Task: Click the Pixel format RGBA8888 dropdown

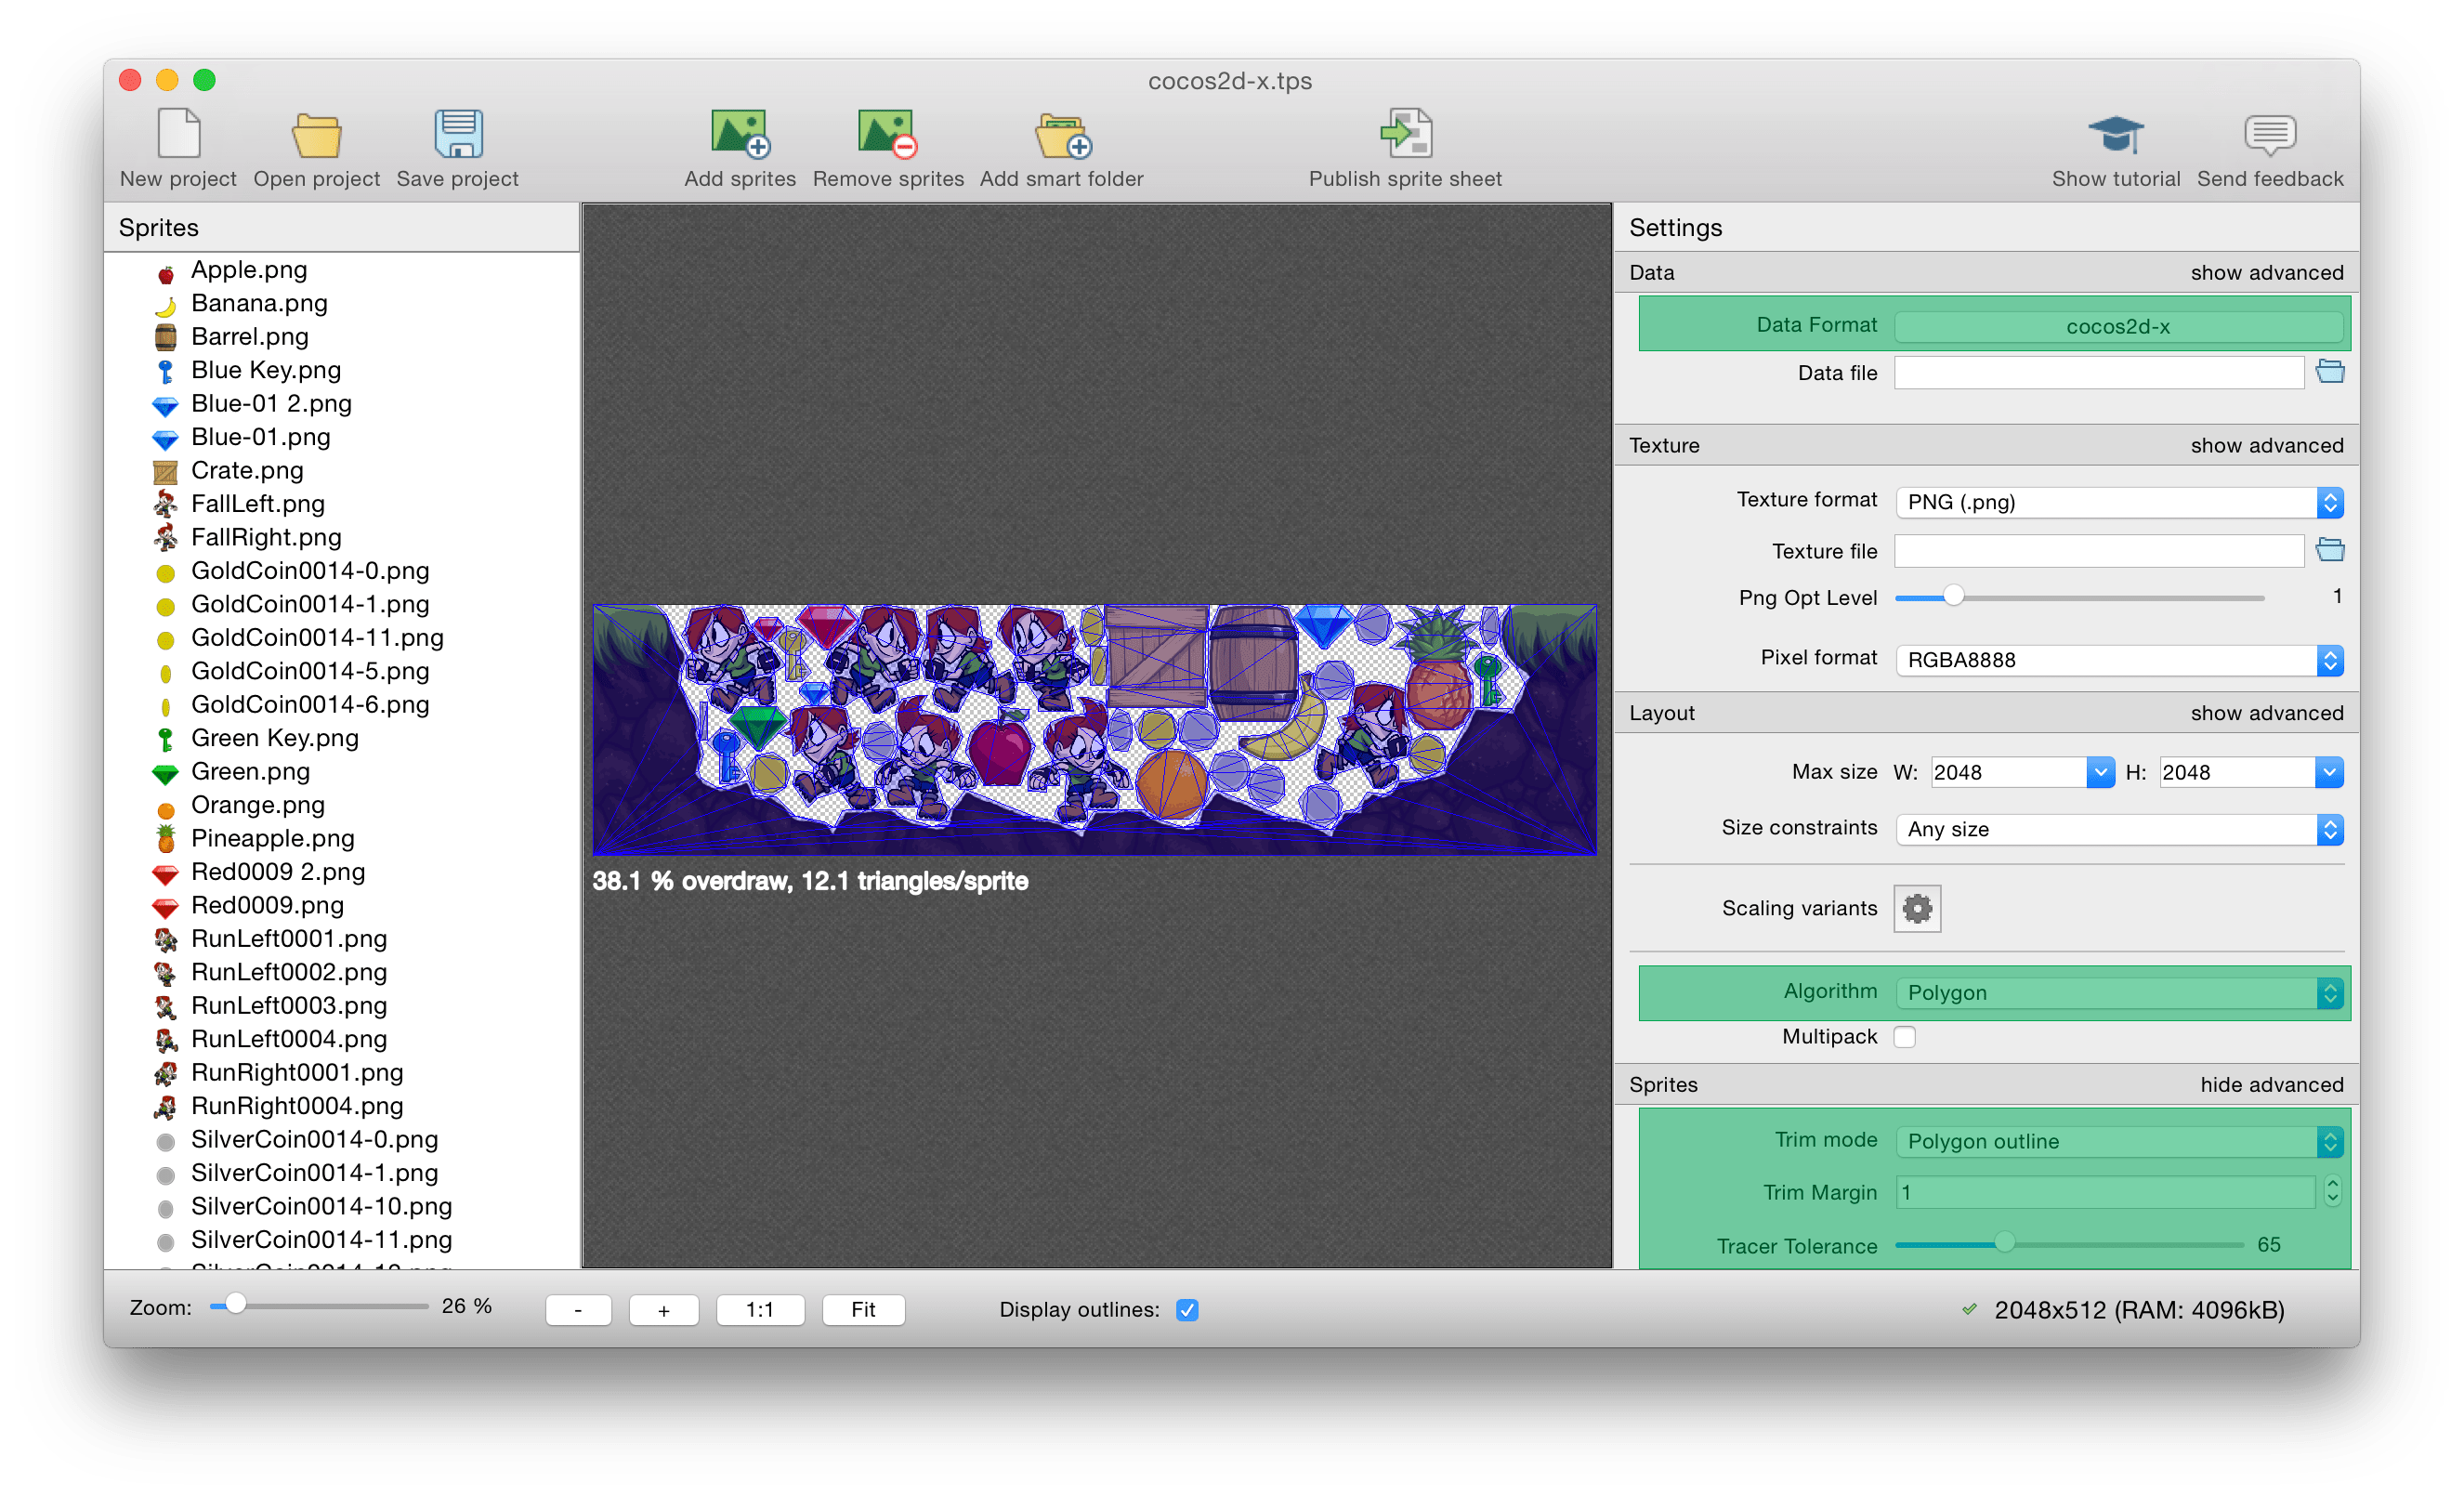Action: point(2119,658)
